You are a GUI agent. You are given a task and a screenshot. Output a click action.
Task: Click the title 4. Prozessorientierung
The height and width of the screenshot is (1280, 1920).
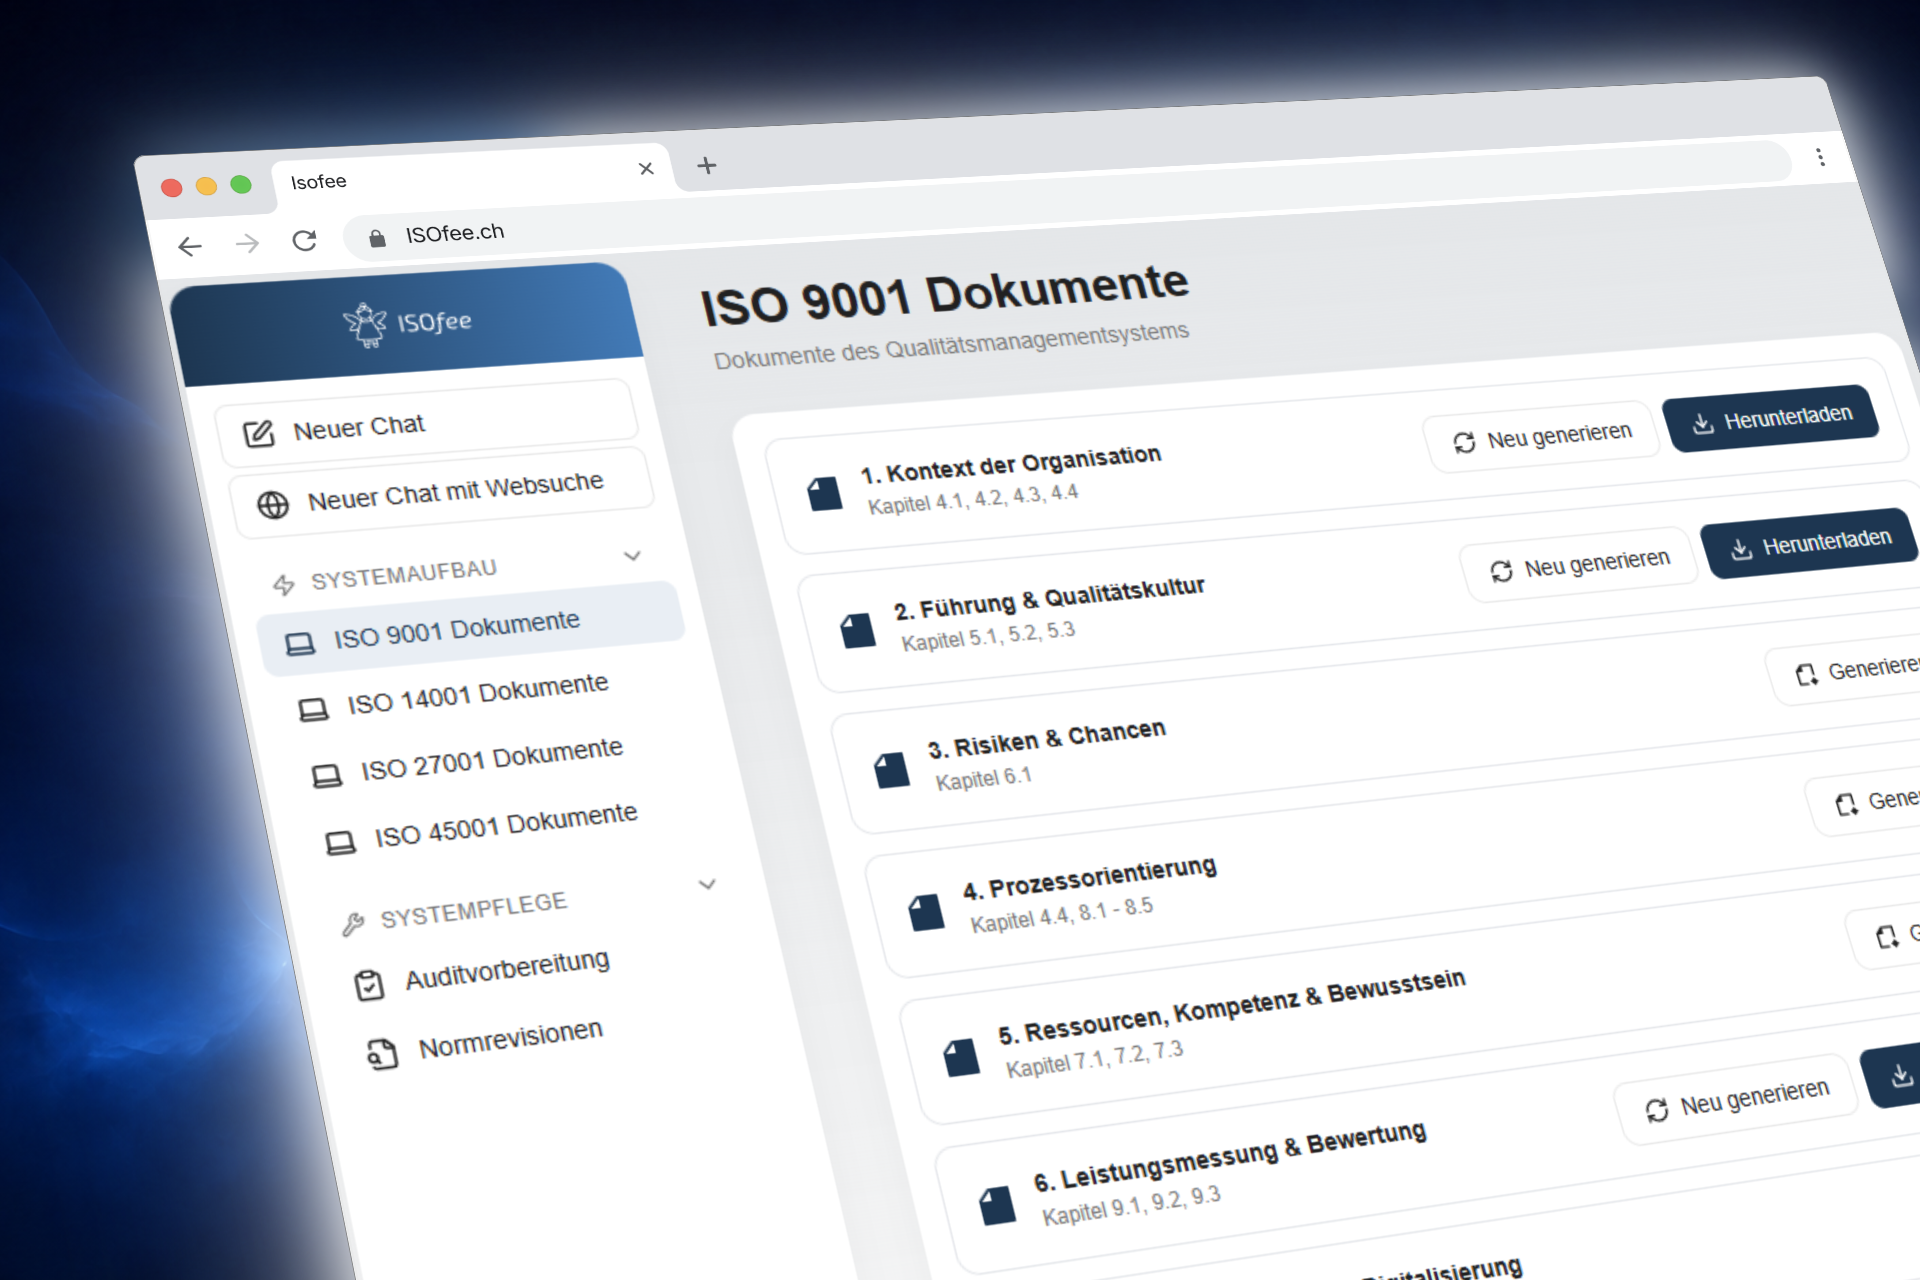pos(1090,878)
